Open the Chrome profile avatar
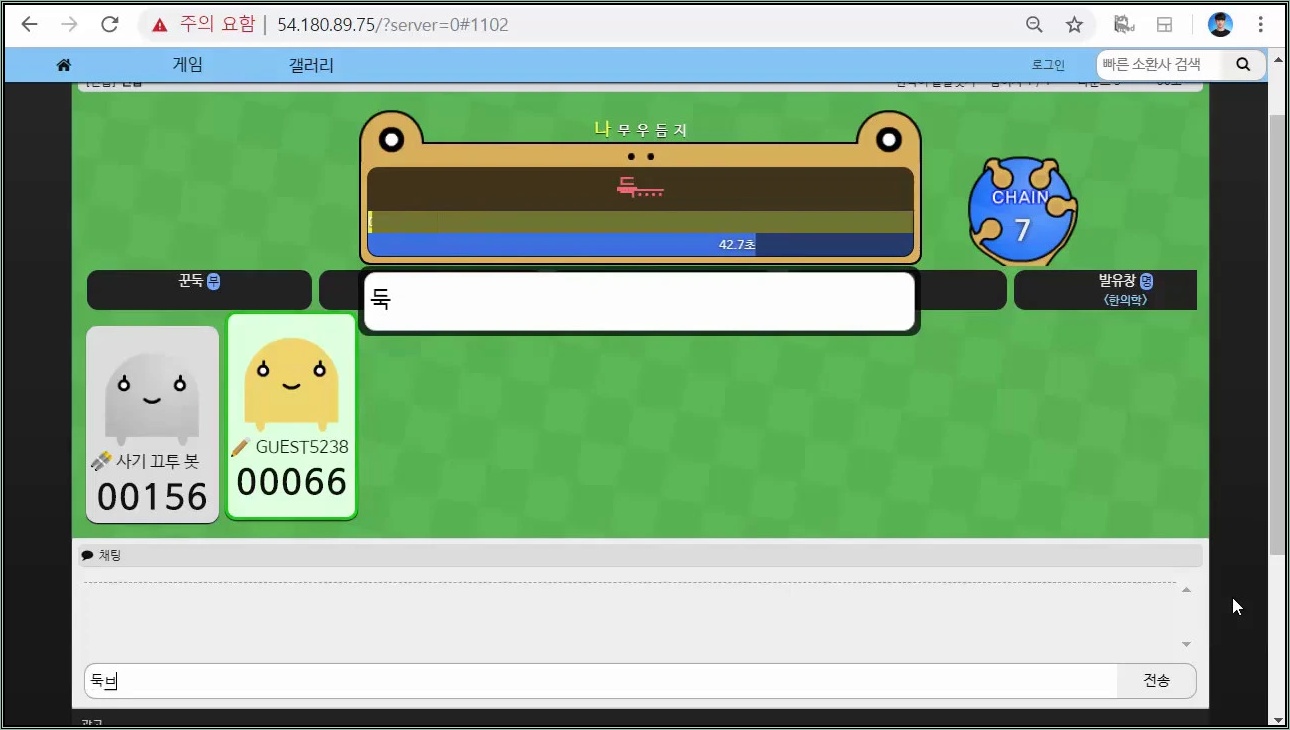 tap(1220, 25)
